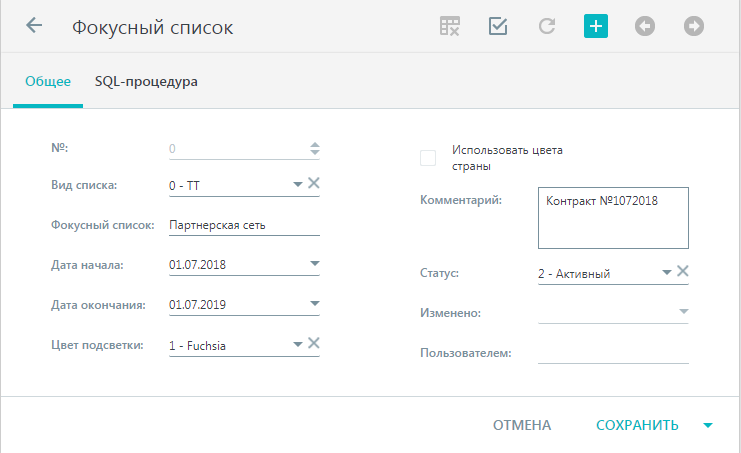Enable the Использовать цвета страны checkbox
Viewport: 741px width, 453px height.
pos(428,158)
